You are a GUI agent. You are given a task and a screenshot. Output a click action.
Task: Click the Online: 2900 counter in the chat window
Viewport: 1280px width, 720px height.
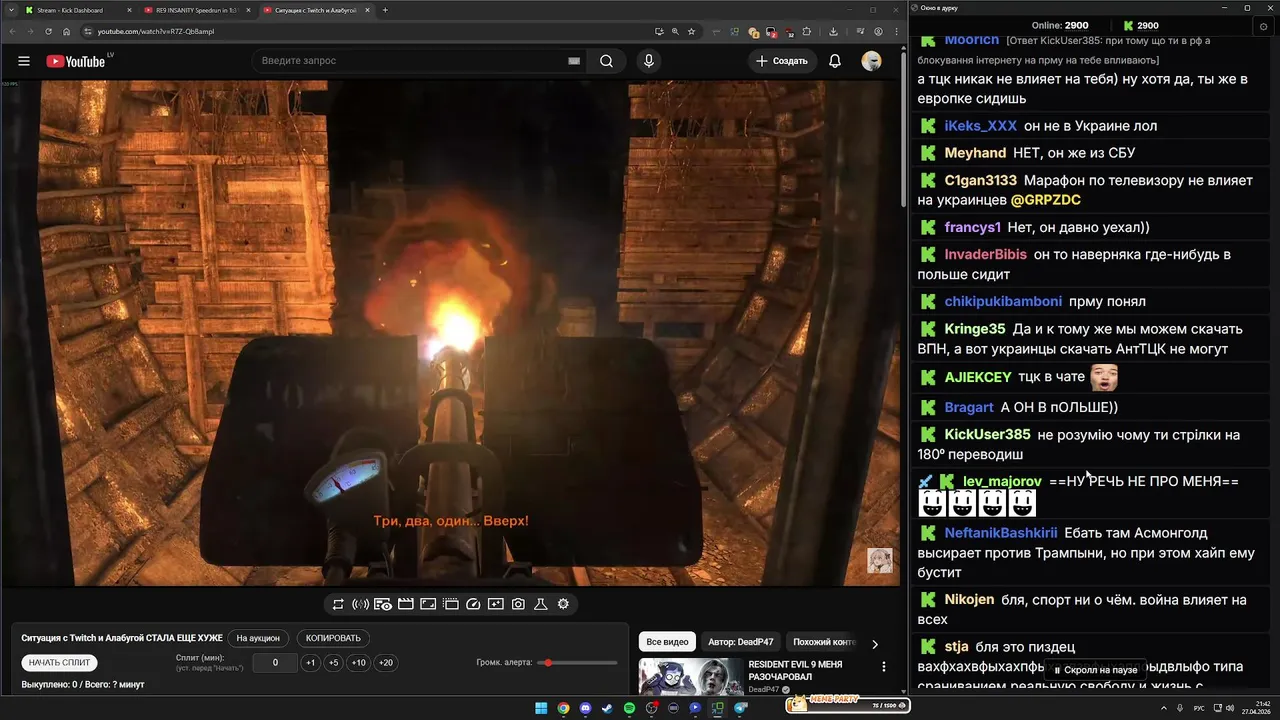[x=1060, y=25]
